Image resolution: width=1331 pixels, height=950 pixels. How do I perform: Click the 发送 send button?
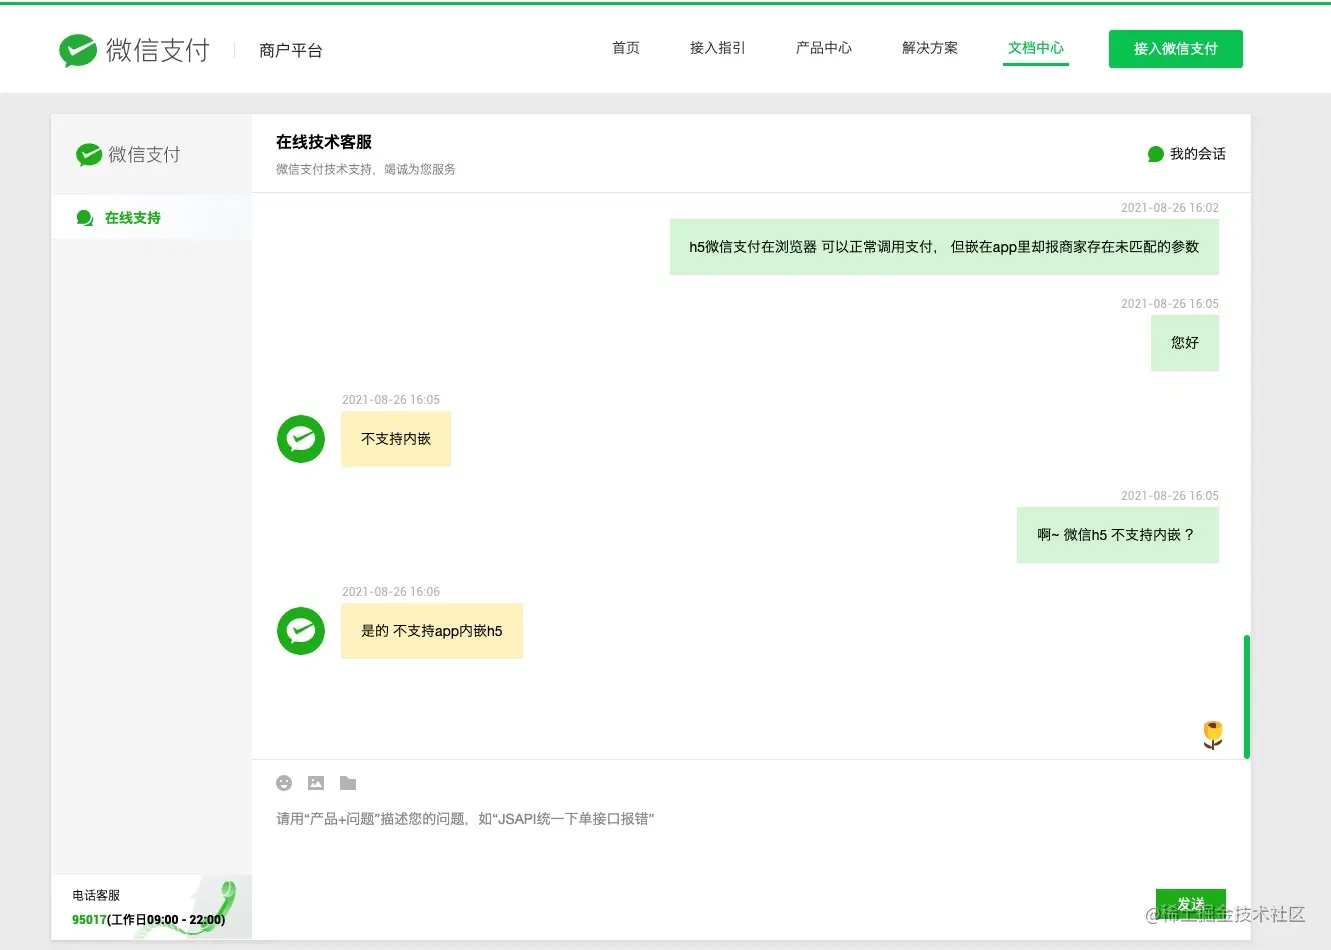pos(1191,904)
